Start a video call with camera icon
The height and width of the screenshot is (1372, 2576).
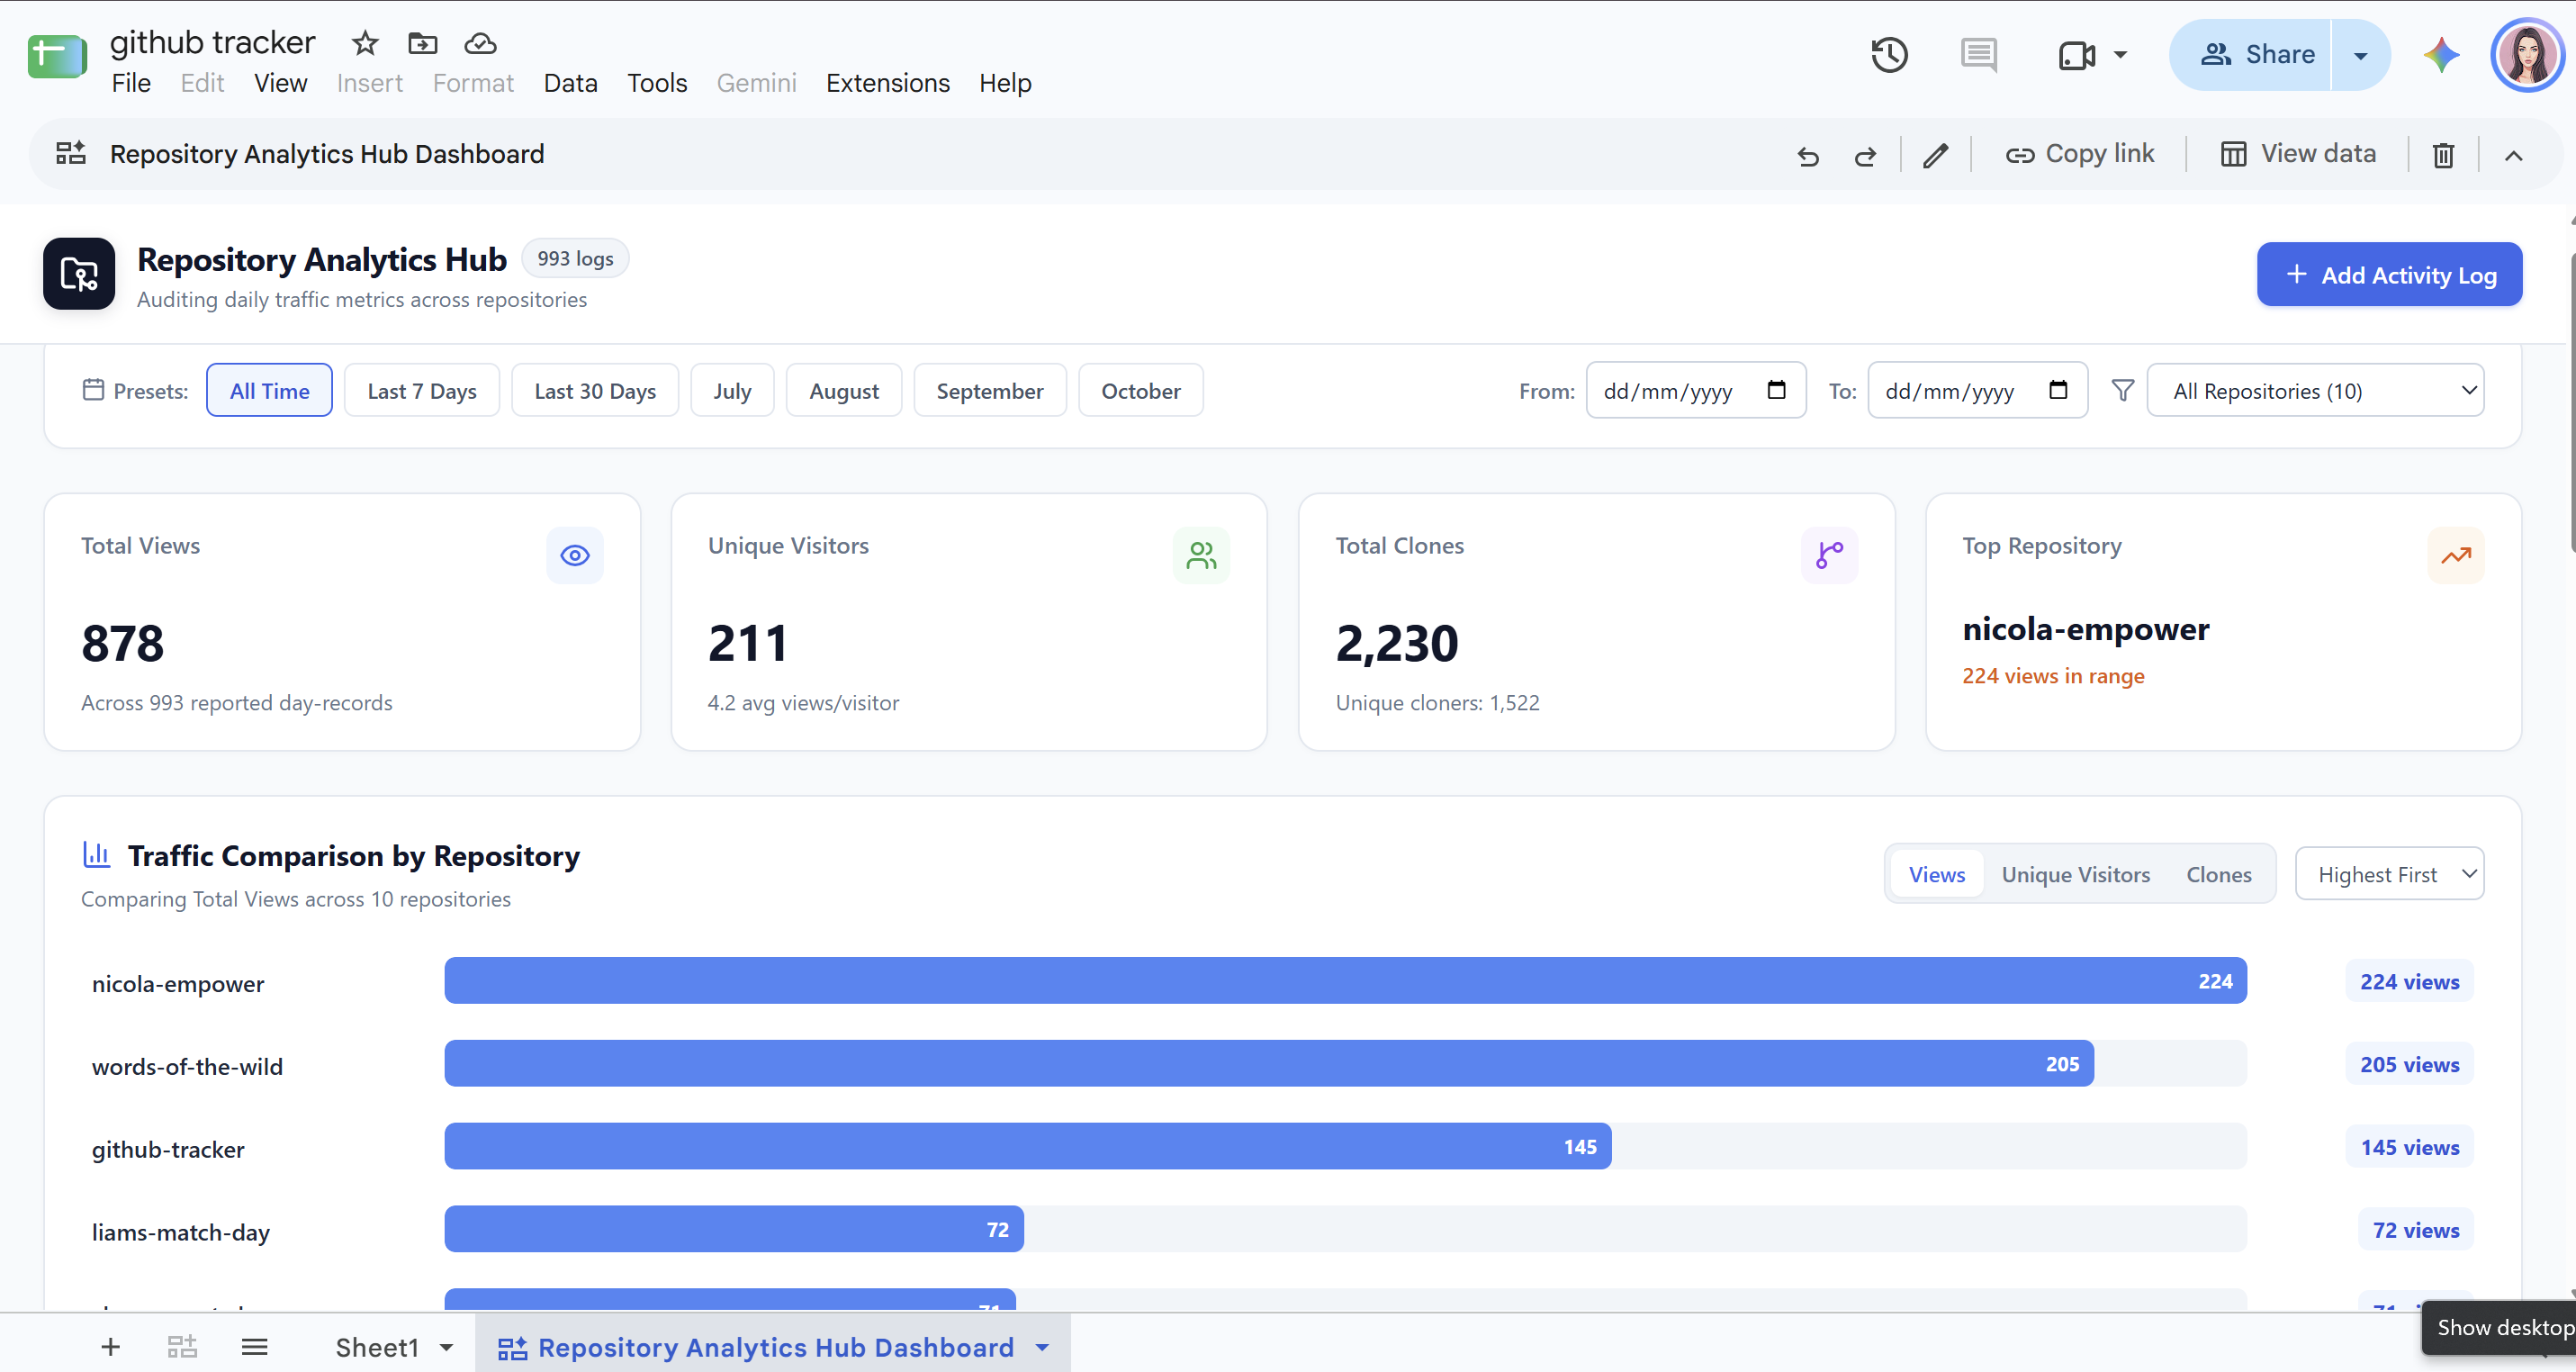coord(2076,55)
